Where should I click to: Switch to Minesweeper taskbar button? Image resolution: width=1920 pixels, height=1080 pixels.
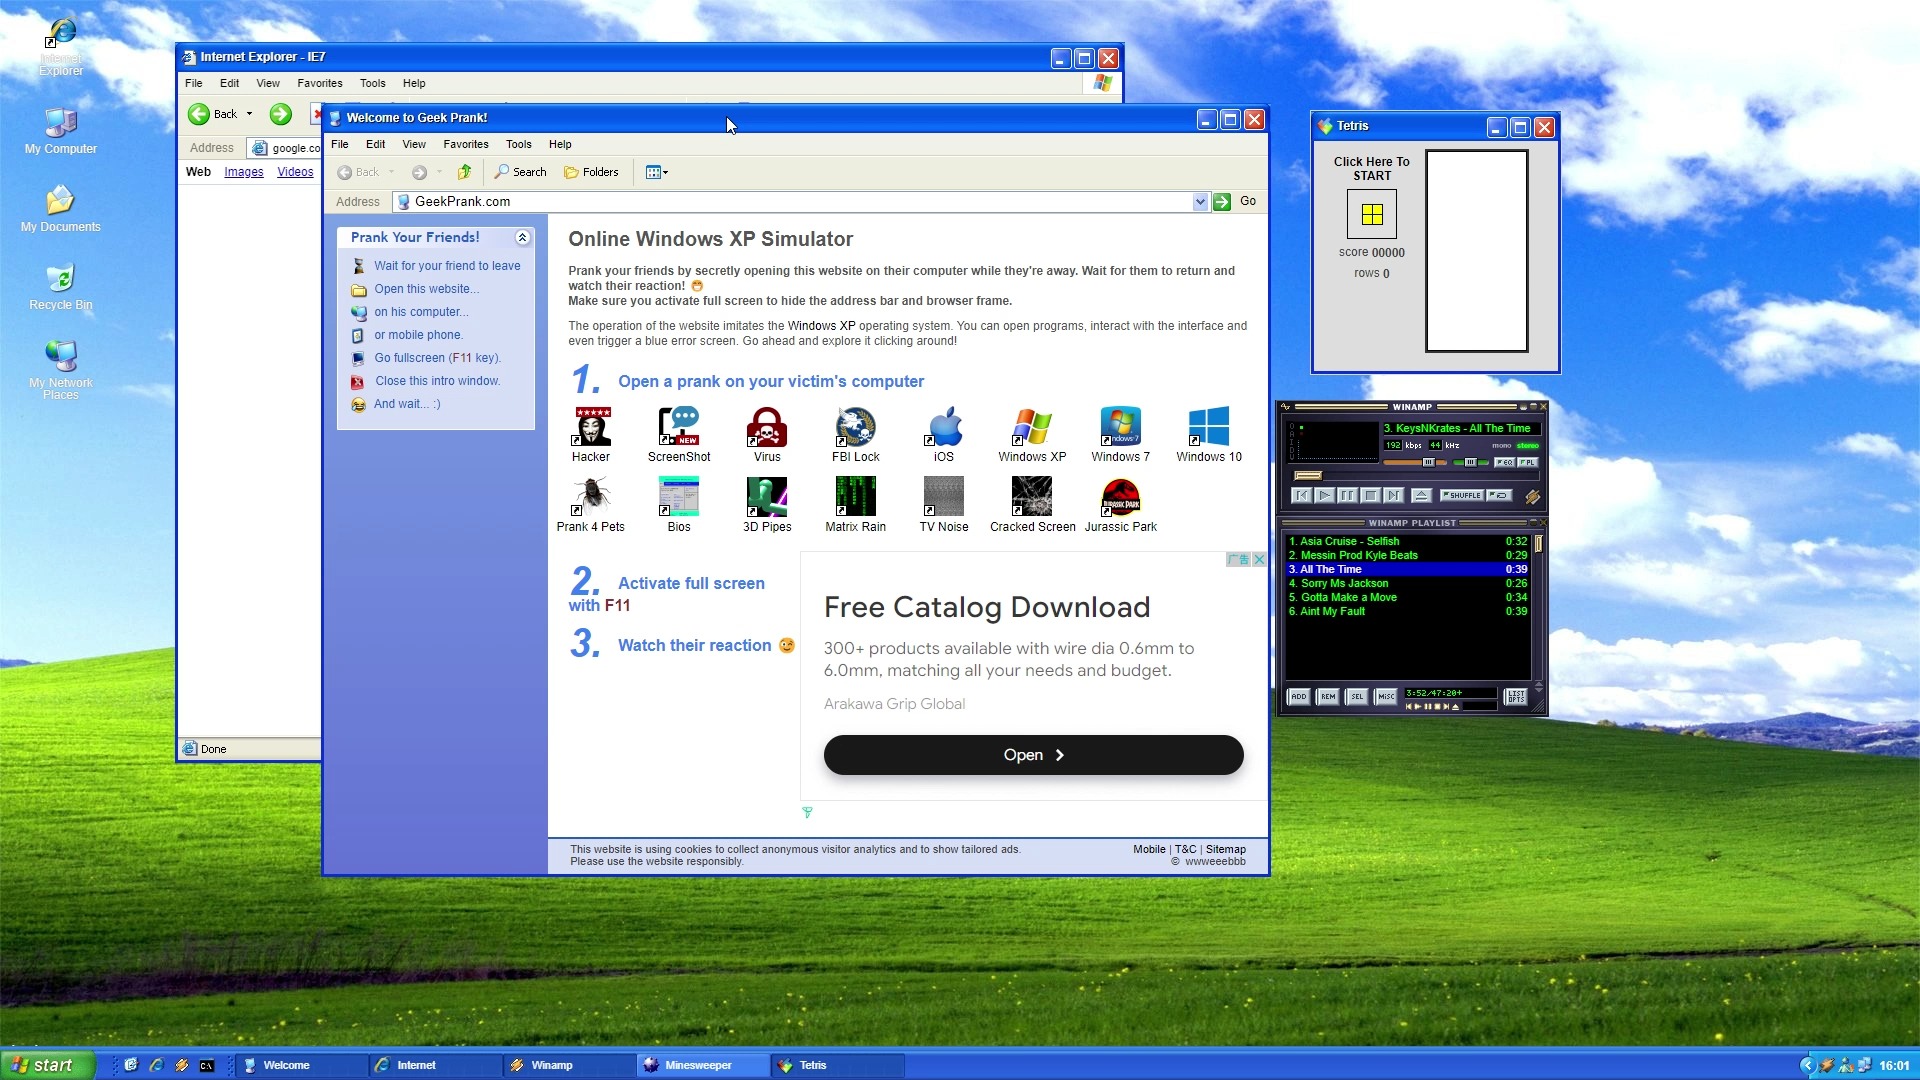(704, 1066)
